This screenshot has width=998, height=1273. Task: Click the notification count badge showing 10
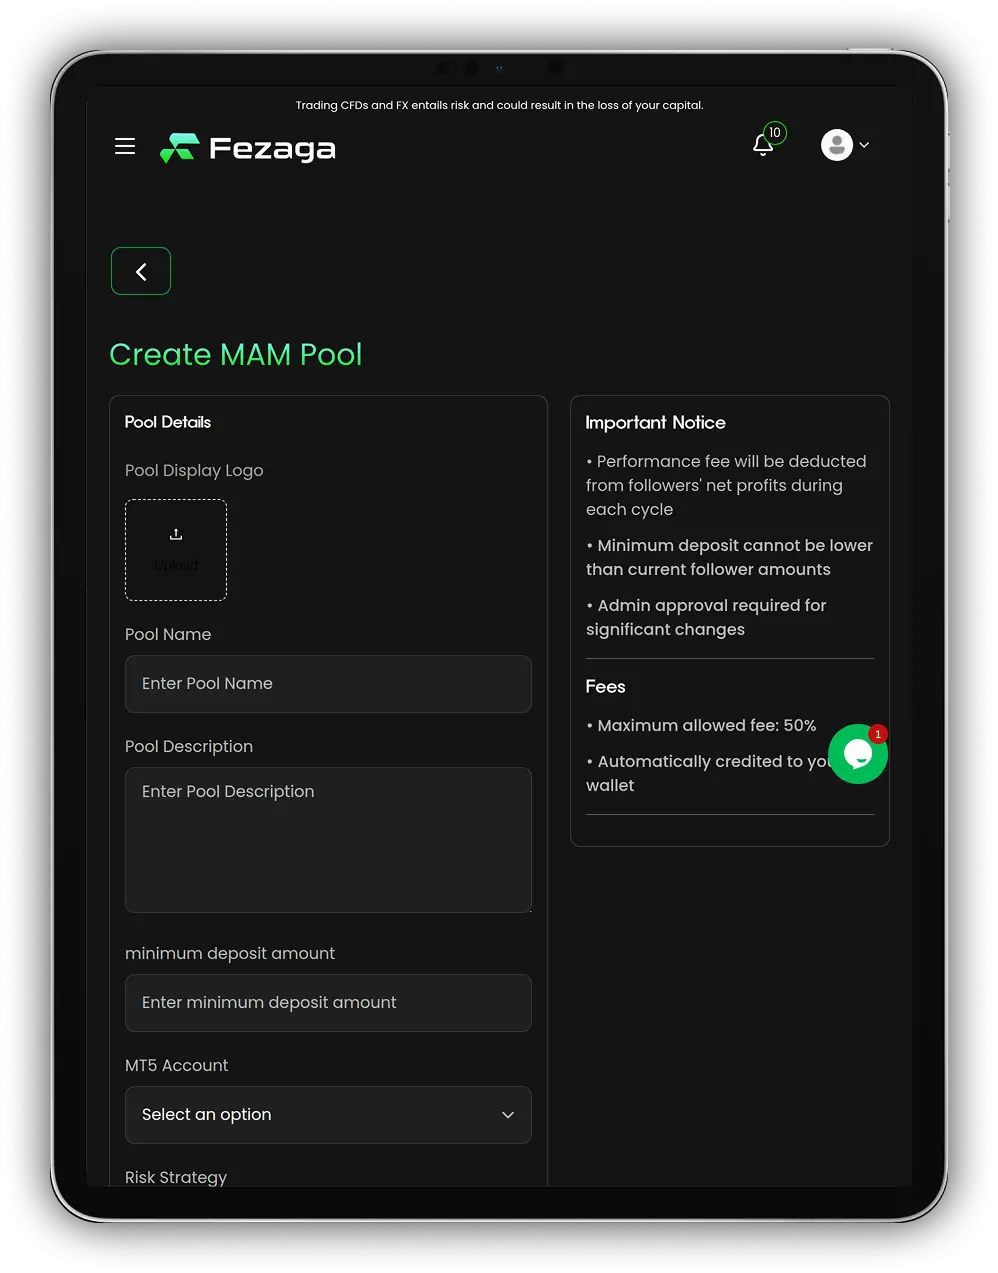pyautogui.click(x=775, y=133)
